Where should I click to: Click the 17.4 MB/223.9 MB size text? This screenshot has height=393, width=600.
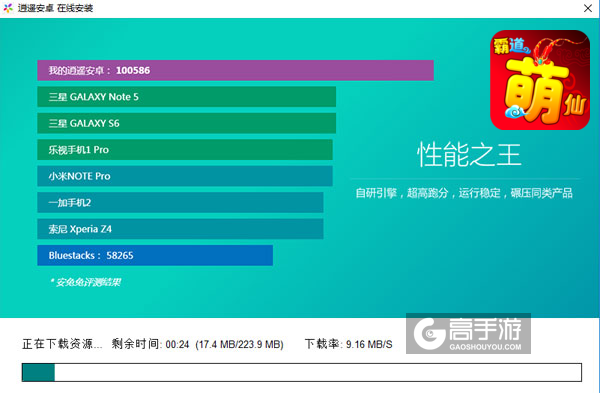[x=240, y=344]
